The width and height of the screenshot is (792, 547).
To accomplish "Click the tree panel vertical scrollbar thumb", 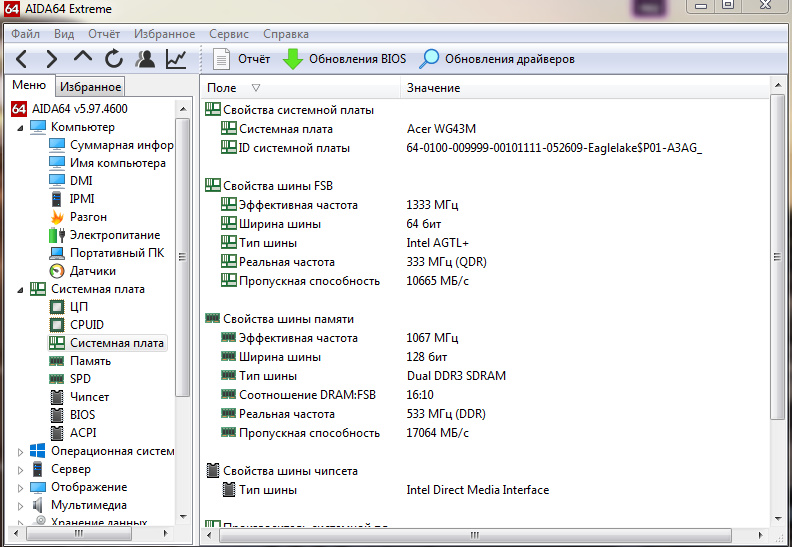I will 183,257.
